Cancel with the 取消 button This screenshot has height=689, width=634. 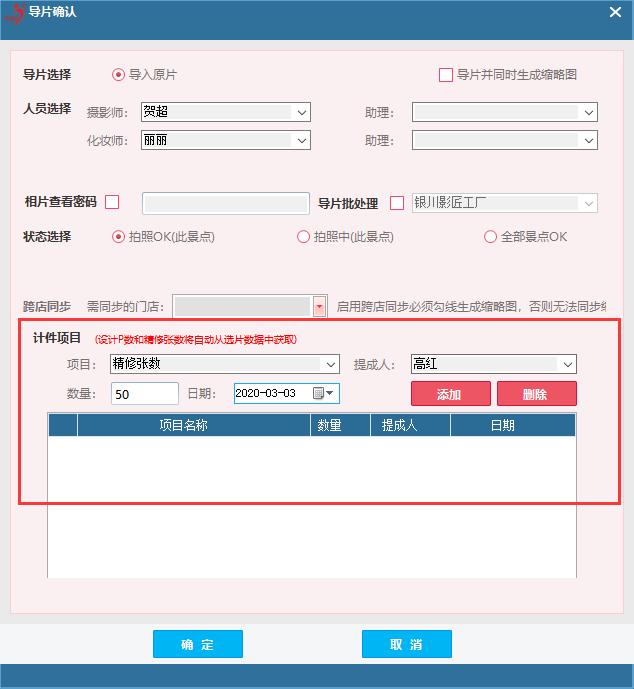tap(407, 644)
